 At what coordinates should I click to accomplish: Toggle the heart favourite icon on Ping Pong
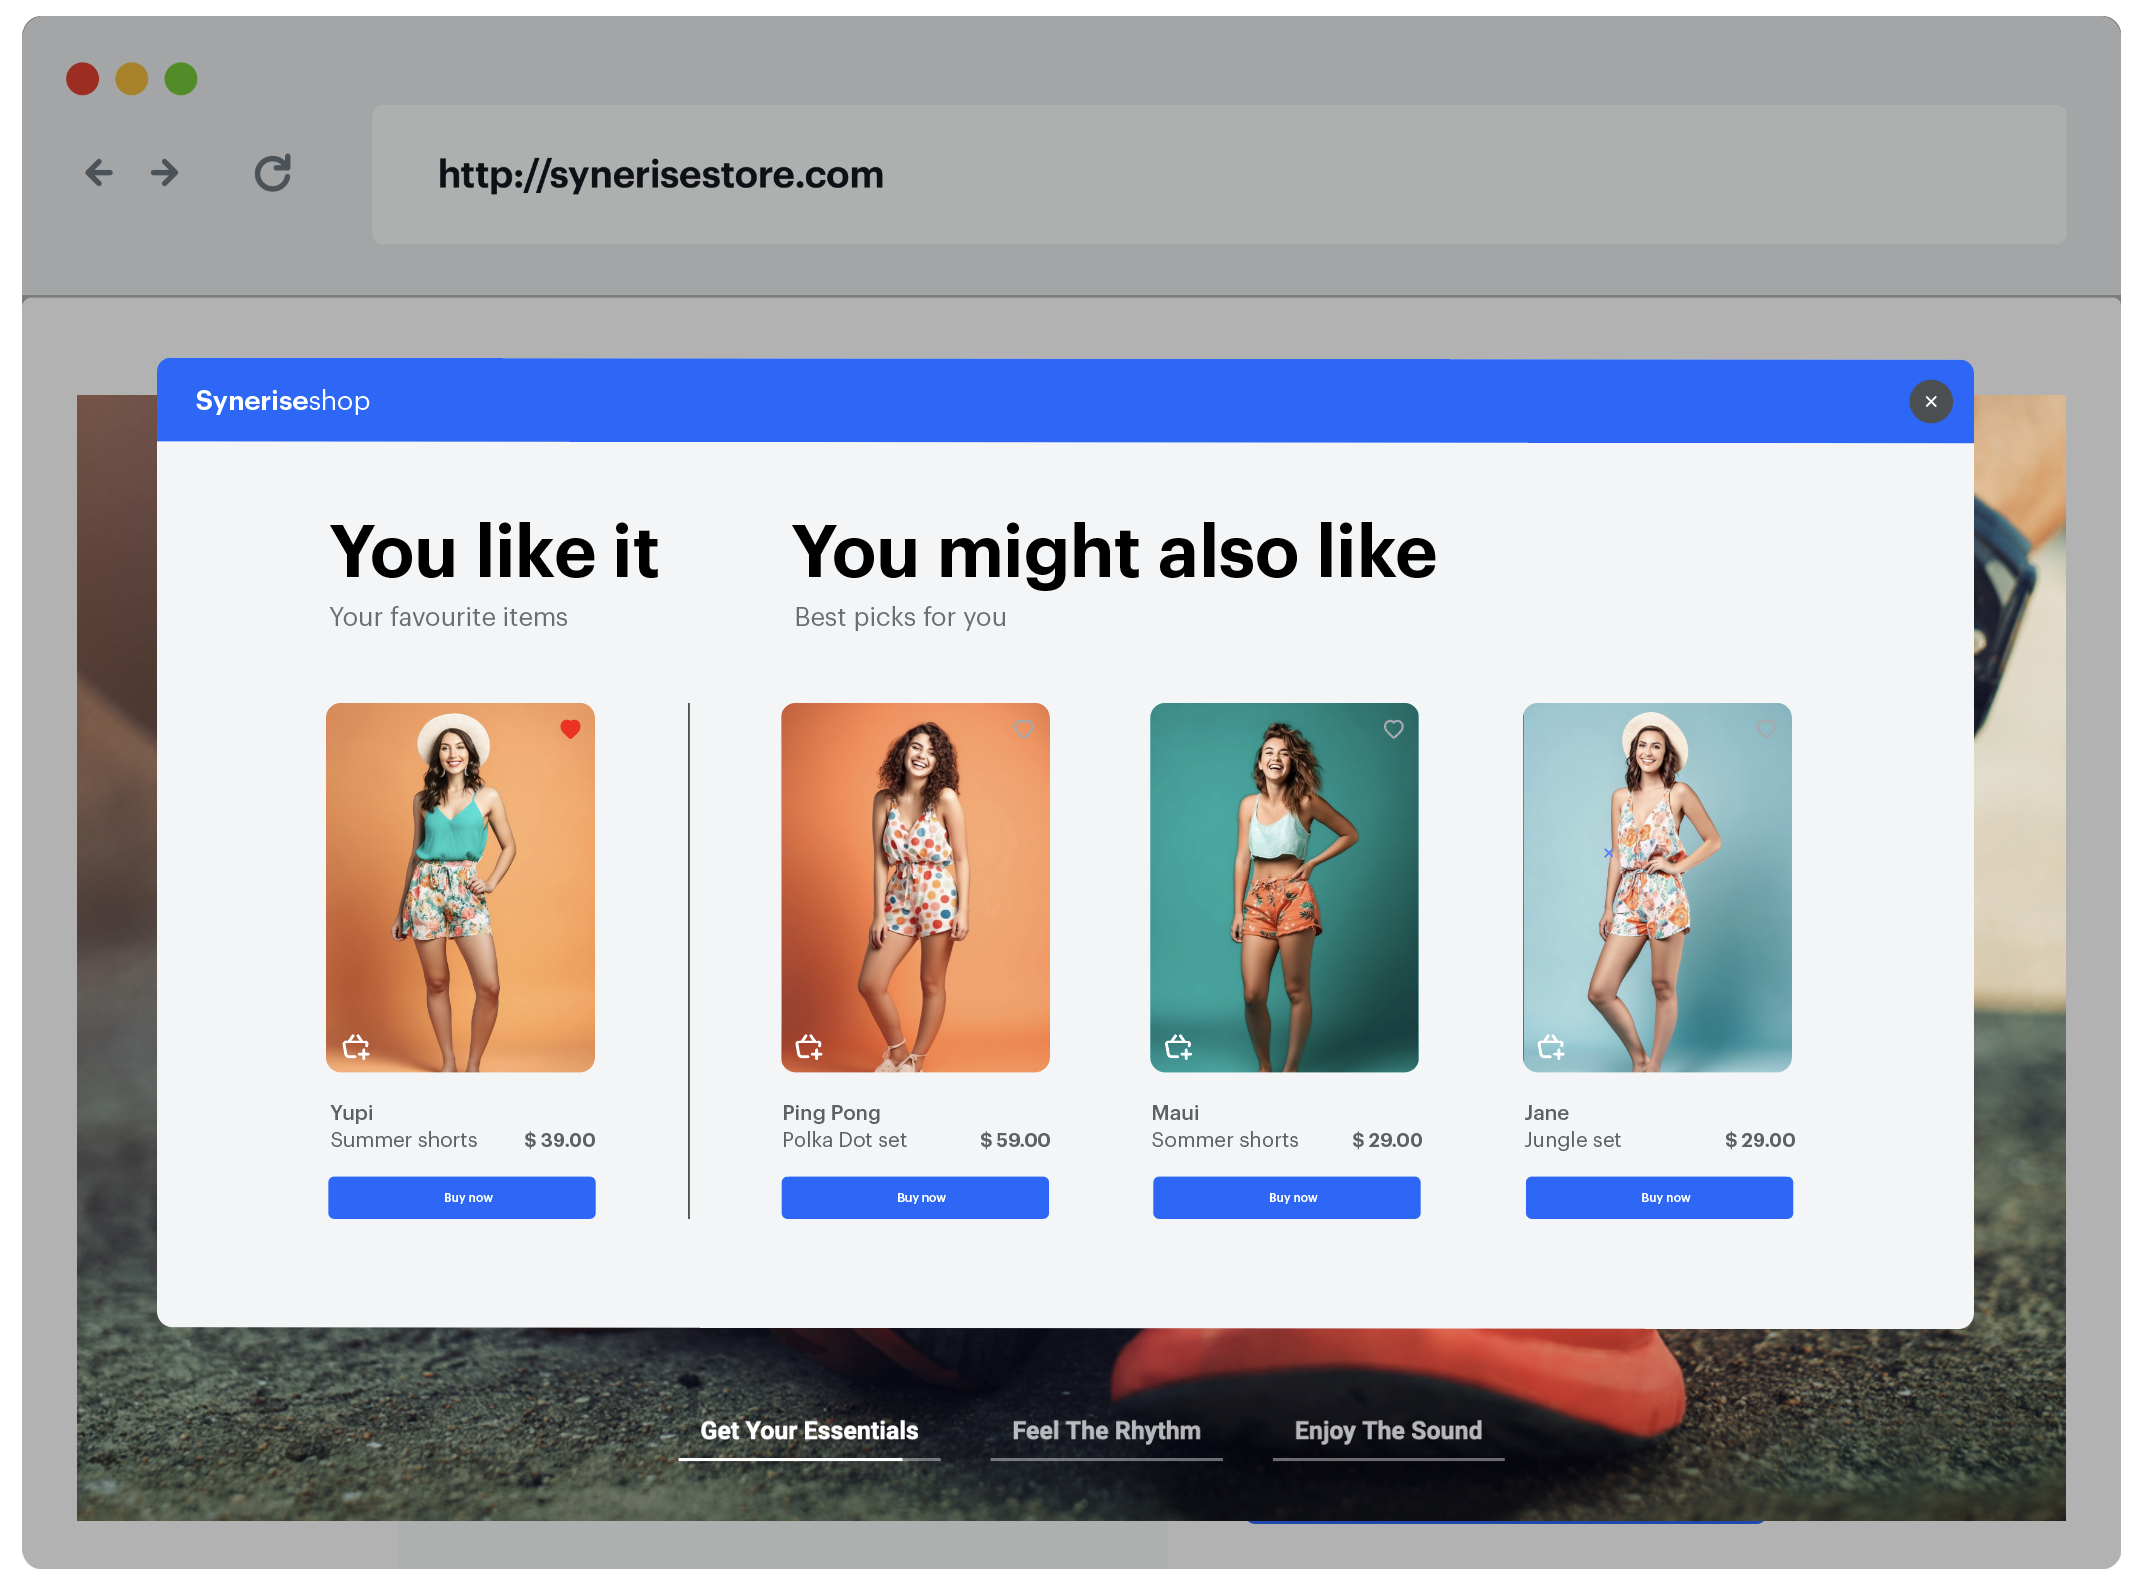[1024, 729]
